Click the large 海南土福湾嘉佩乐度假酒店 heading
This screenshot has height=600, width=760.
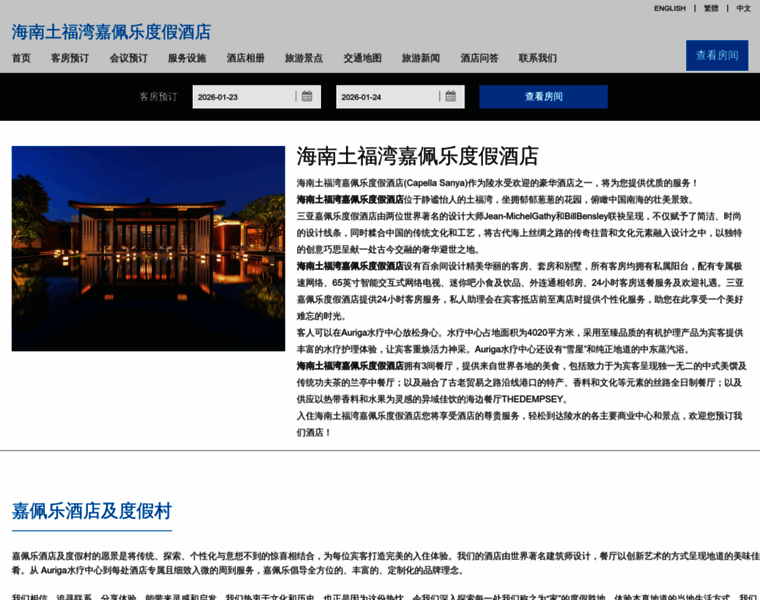[417, 157]
